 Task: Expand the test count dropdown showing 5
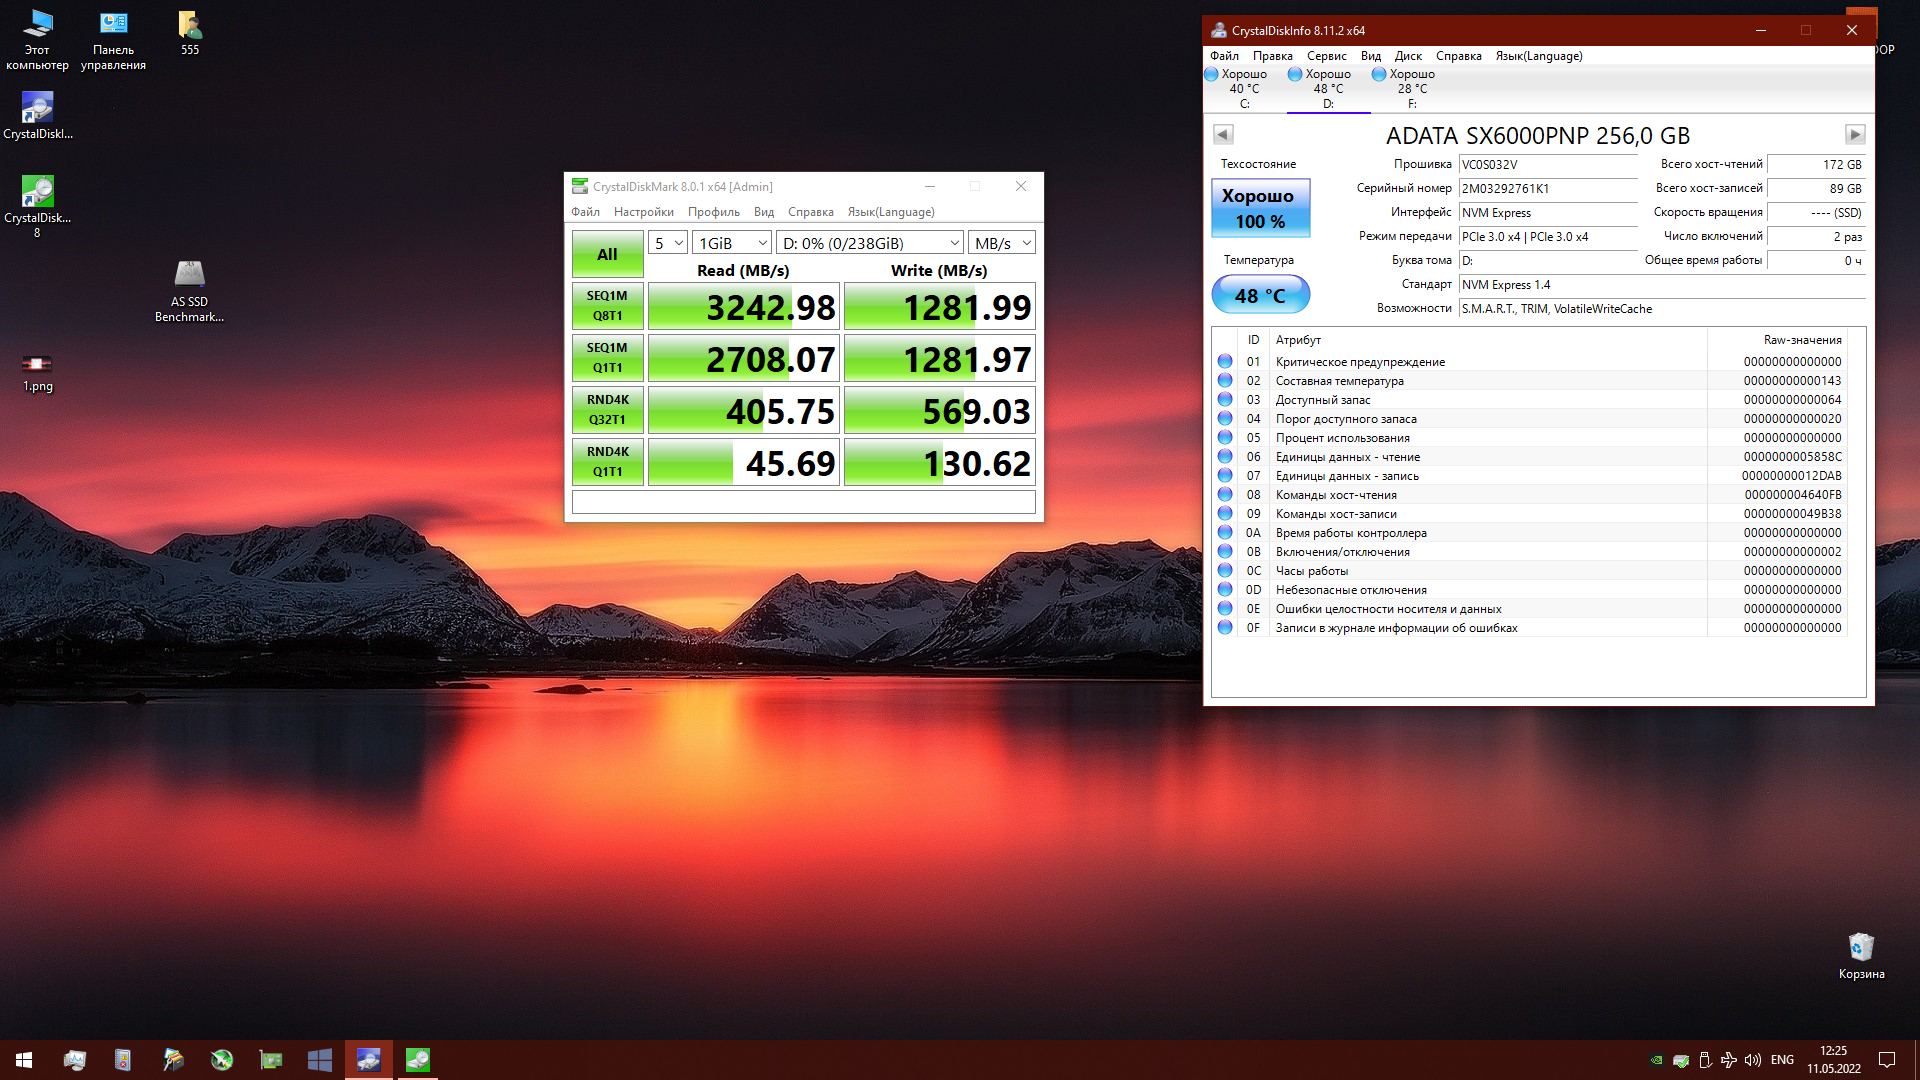tap(667, 243)
